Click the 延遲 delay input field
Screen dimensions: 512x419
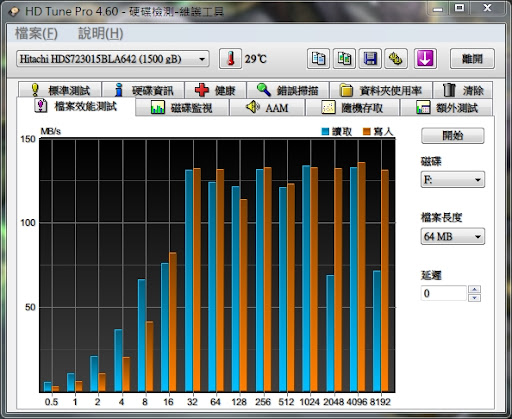coord(443,293)
